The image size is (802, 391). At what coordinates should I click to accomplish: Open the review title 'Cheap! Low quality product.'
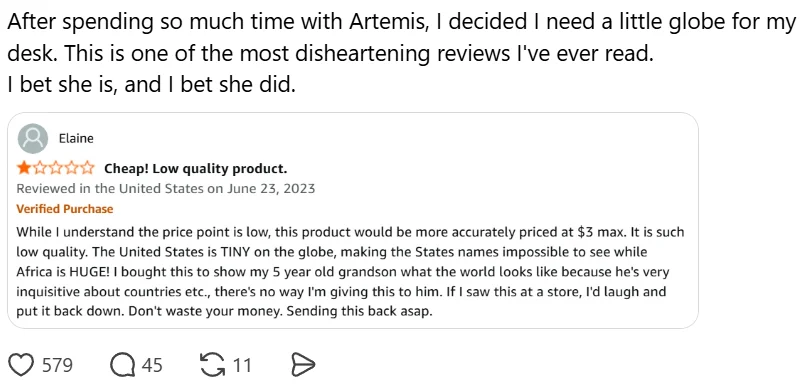(196, 168)
